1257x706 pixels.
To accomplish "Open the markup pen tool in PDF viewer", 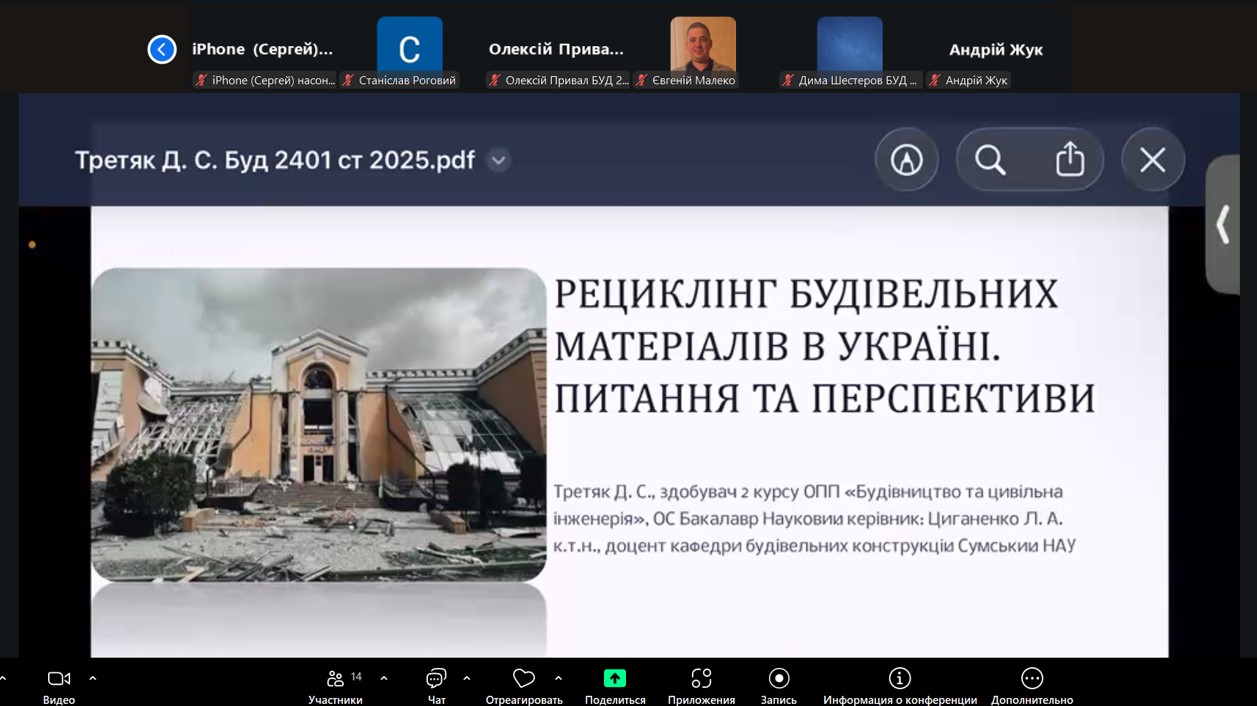I will [x=906, y=160].
